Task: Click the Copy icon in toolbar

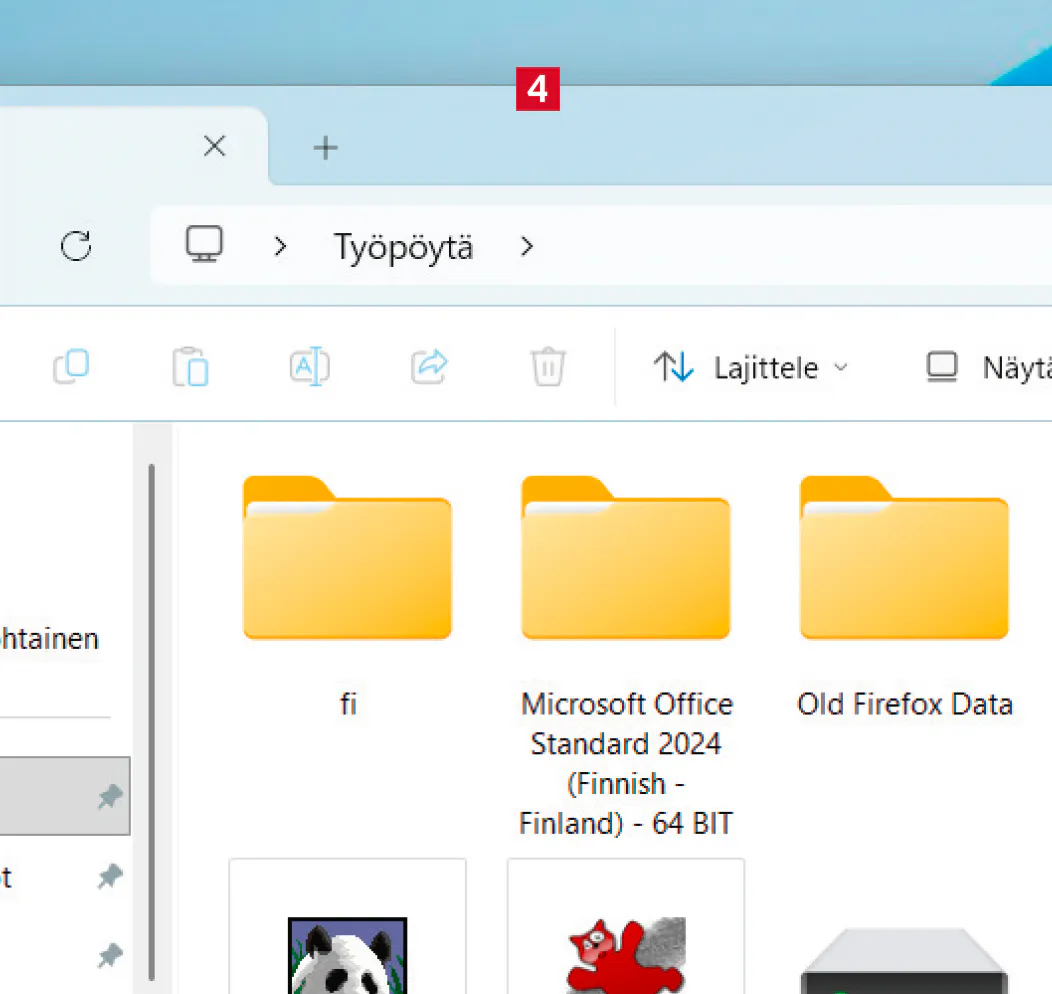Action: tap(71, 367)
